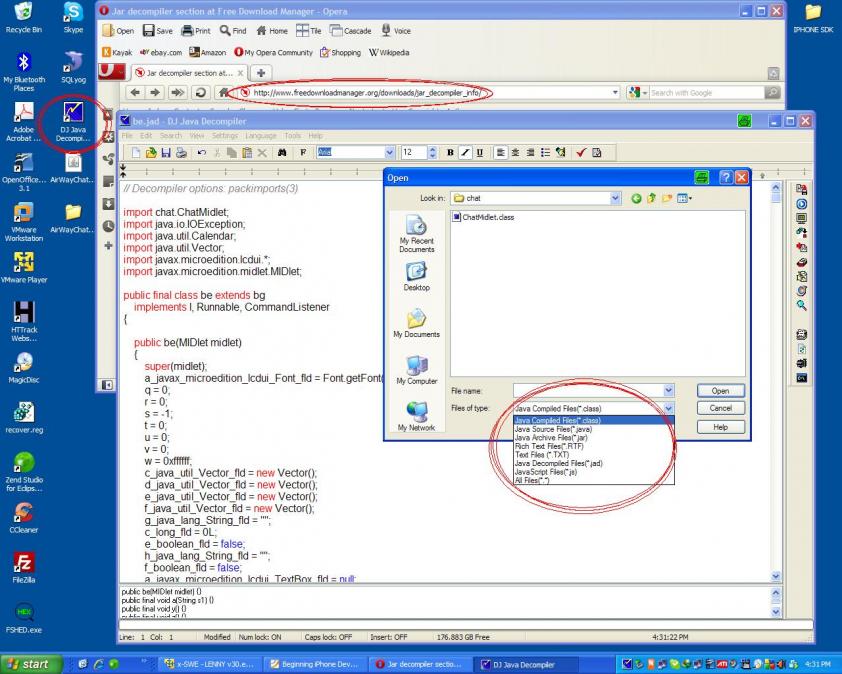The width and height of the screenshot is (842, 674).
Task: Click the Create New Folder icon
Action: [666, 198]
